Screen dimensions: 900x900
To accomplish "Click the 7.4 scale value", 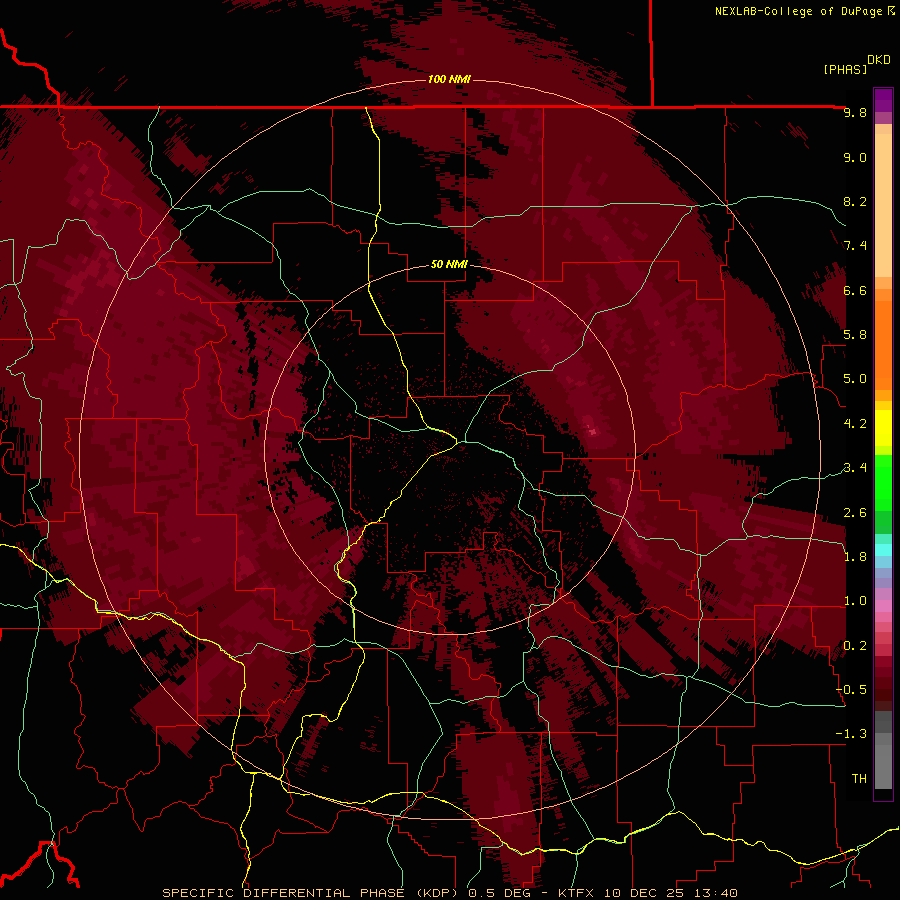I will tap(855, 246).
